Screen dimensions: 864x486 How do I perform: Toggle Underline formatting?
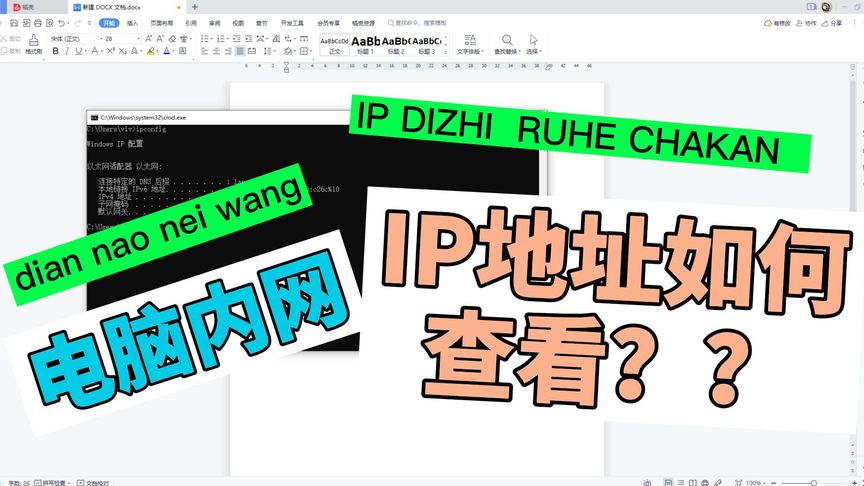point(78,51)
